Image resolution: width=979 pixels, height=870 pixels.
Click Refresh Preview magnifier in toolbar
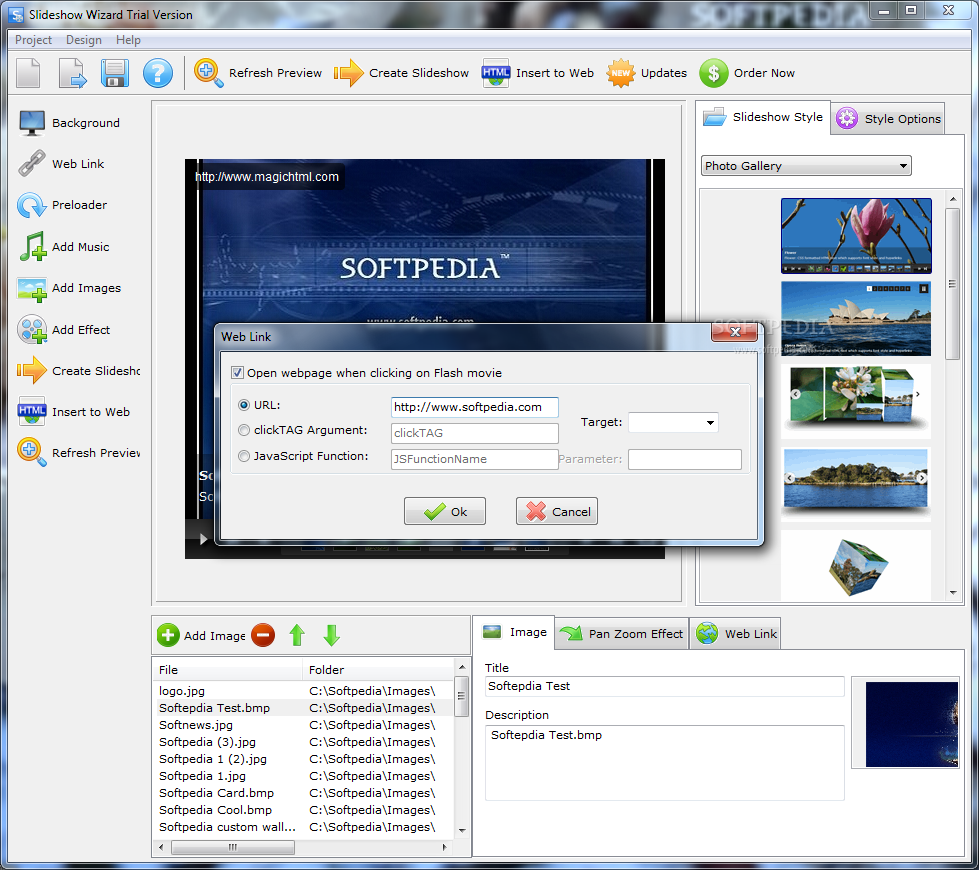(x=209, y=73)
